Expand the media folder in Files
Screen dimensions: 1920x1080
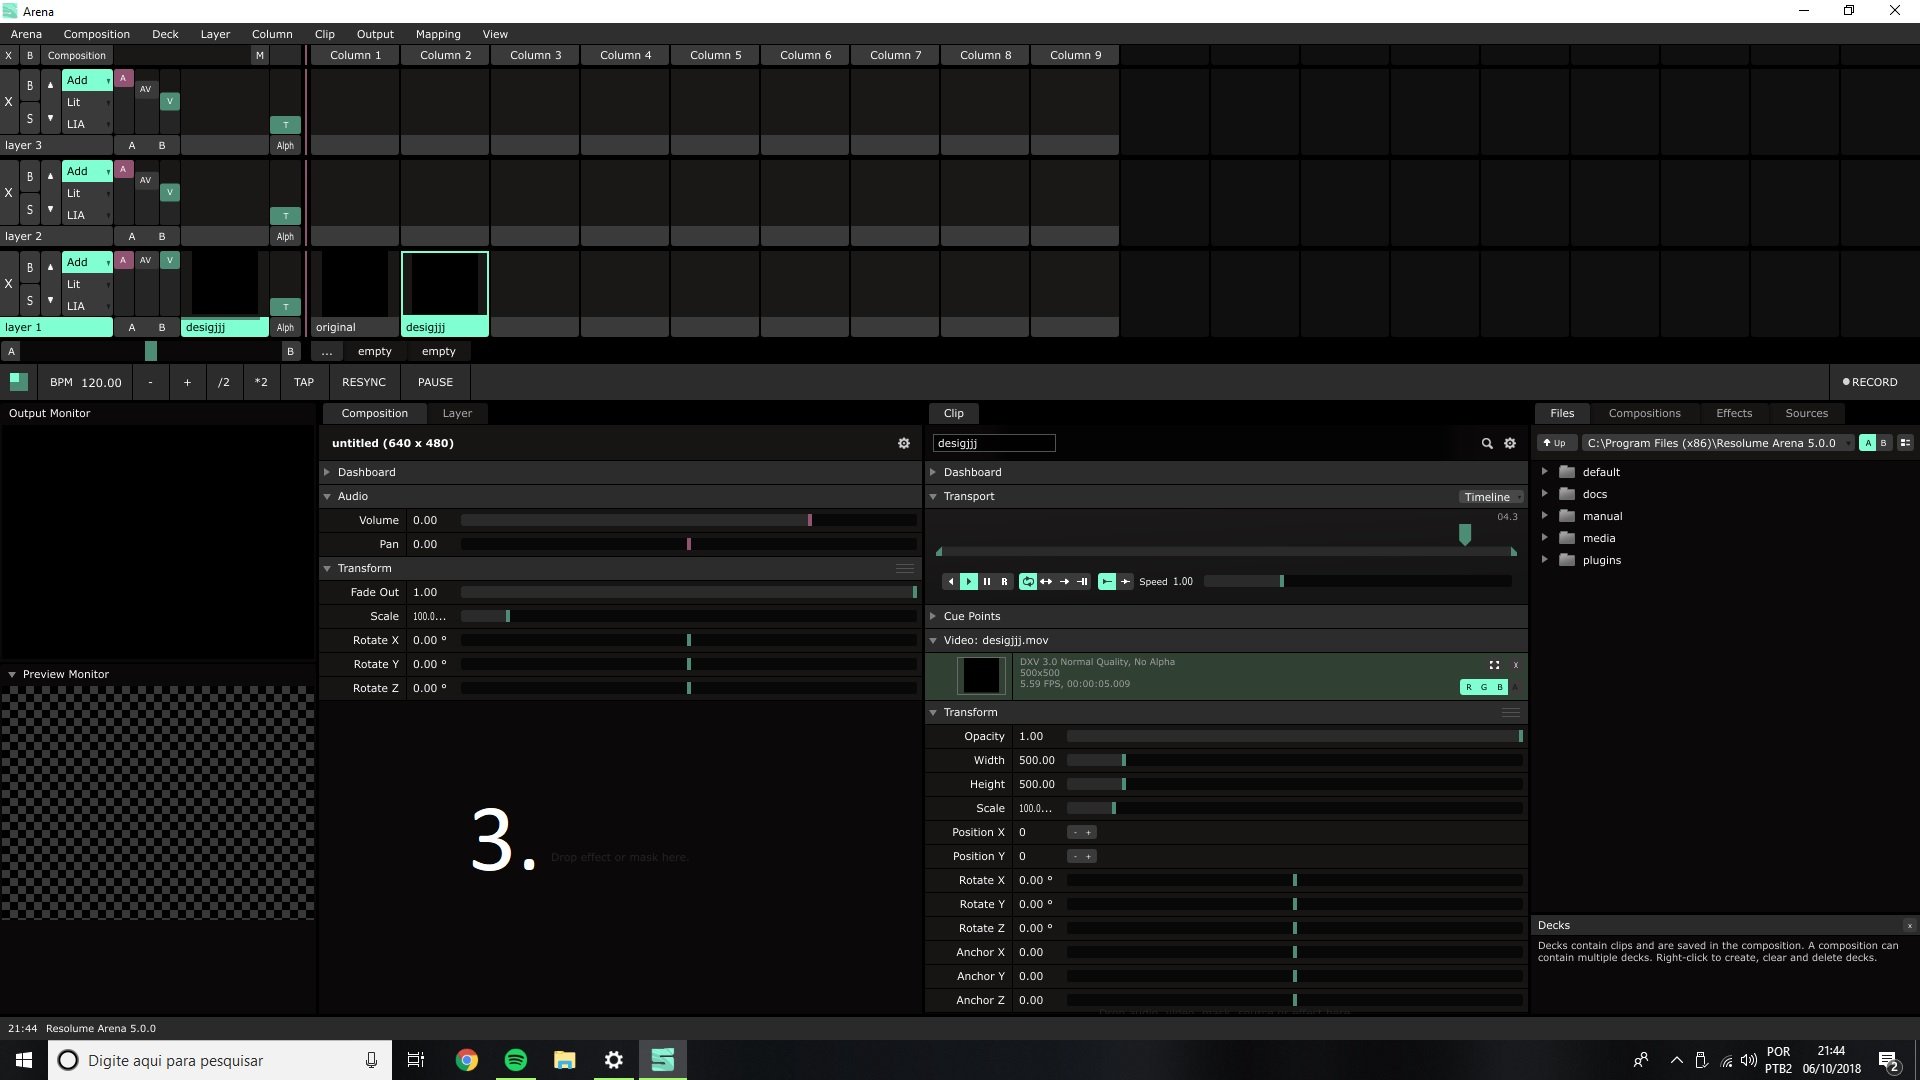click(x=1545, y=538)
